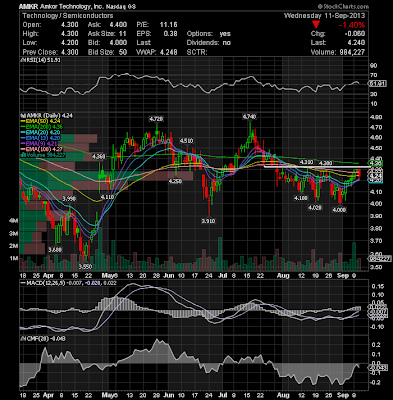
Task: Click the 4.100 price annotation
Action: 301,198
